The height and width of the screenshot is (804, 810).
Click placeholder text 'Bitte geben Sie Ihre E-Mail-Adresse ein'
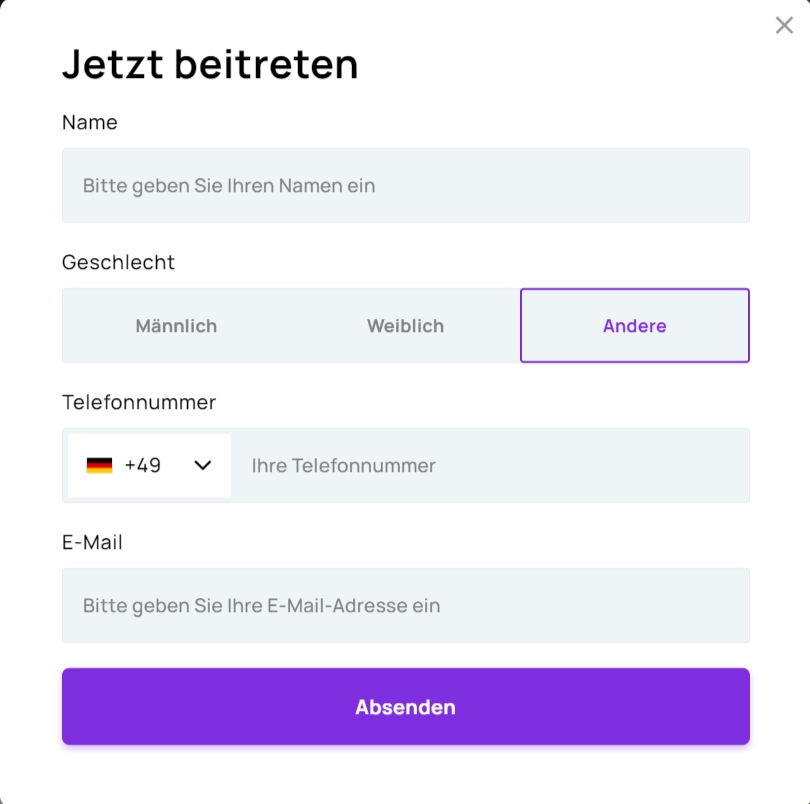point(261,606)
